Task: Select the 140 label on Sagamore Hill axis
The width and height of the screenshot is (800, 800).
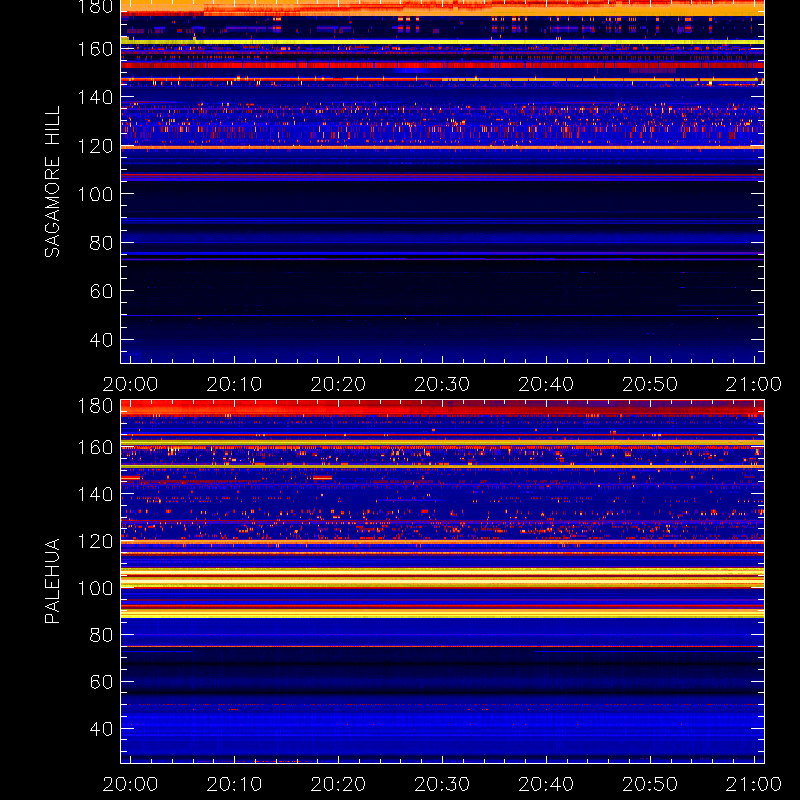Action: (x=95, y=97)
